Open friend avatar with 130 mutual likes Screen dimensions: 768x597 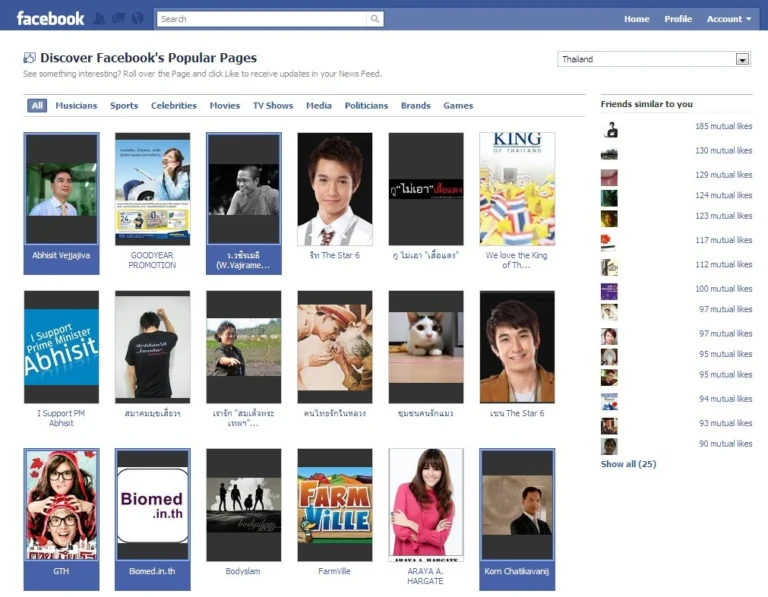(609, 154)
